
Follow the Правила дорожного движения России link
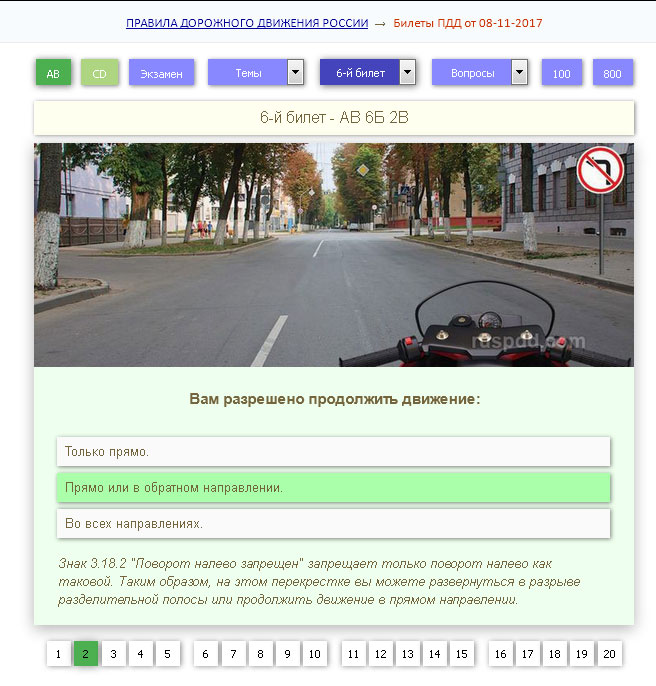(x=247, y=22)
